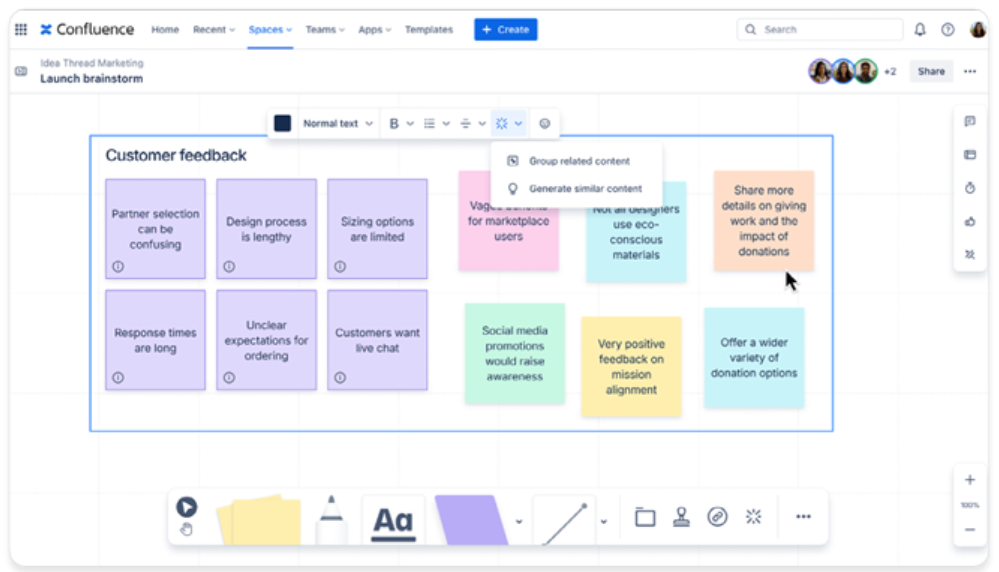
Task: Click the link tool in bottom toolbar
Action: pos(717,516)
